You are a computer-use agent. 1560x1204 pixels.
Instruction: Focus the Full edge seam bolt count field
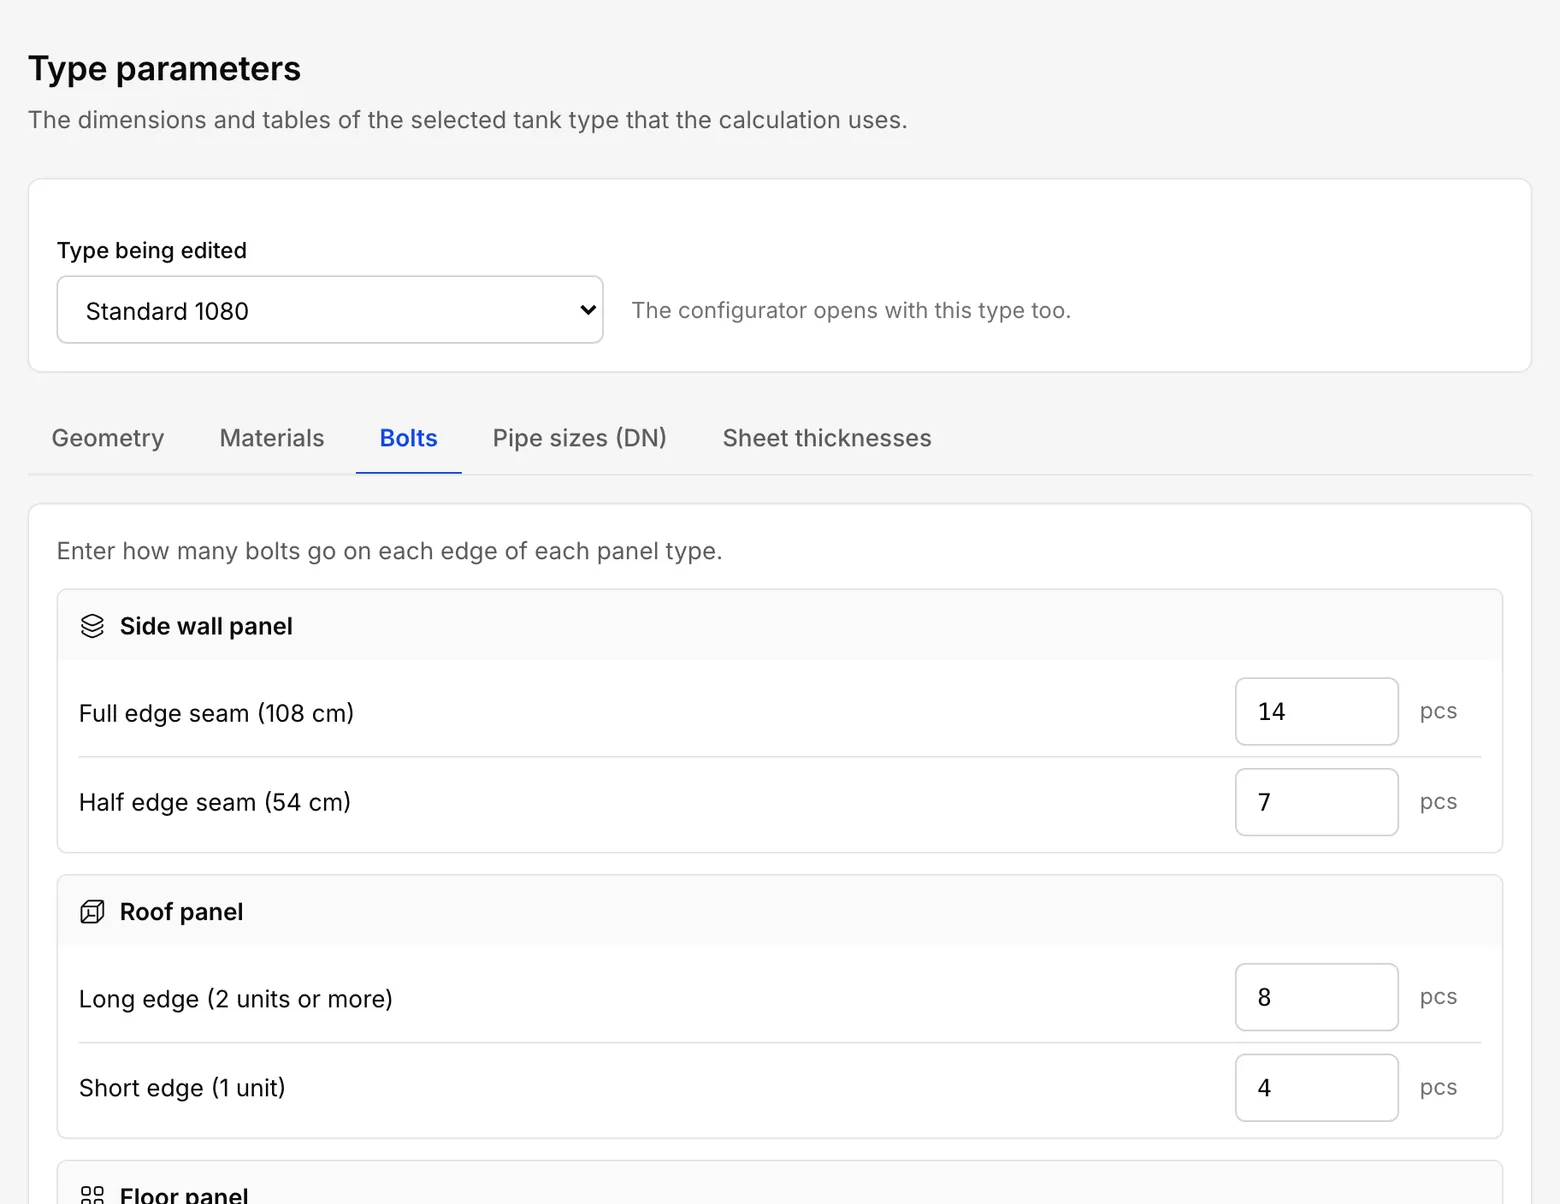1317,712
